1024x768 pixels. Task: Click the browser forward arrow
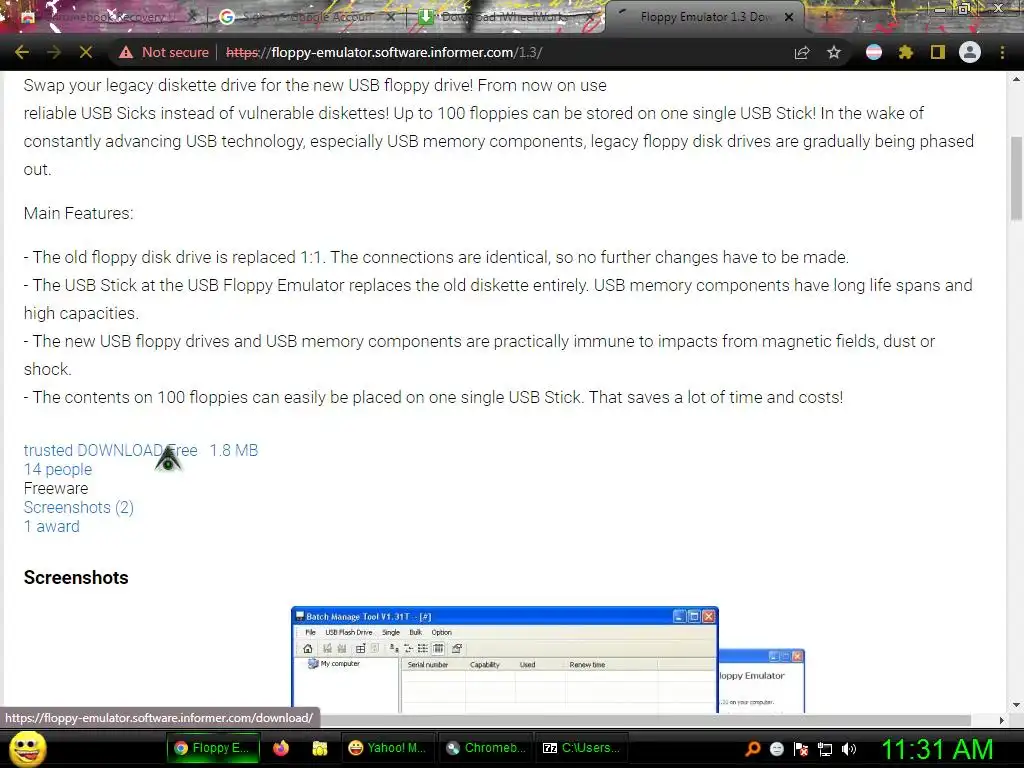[x=54, y=52]
